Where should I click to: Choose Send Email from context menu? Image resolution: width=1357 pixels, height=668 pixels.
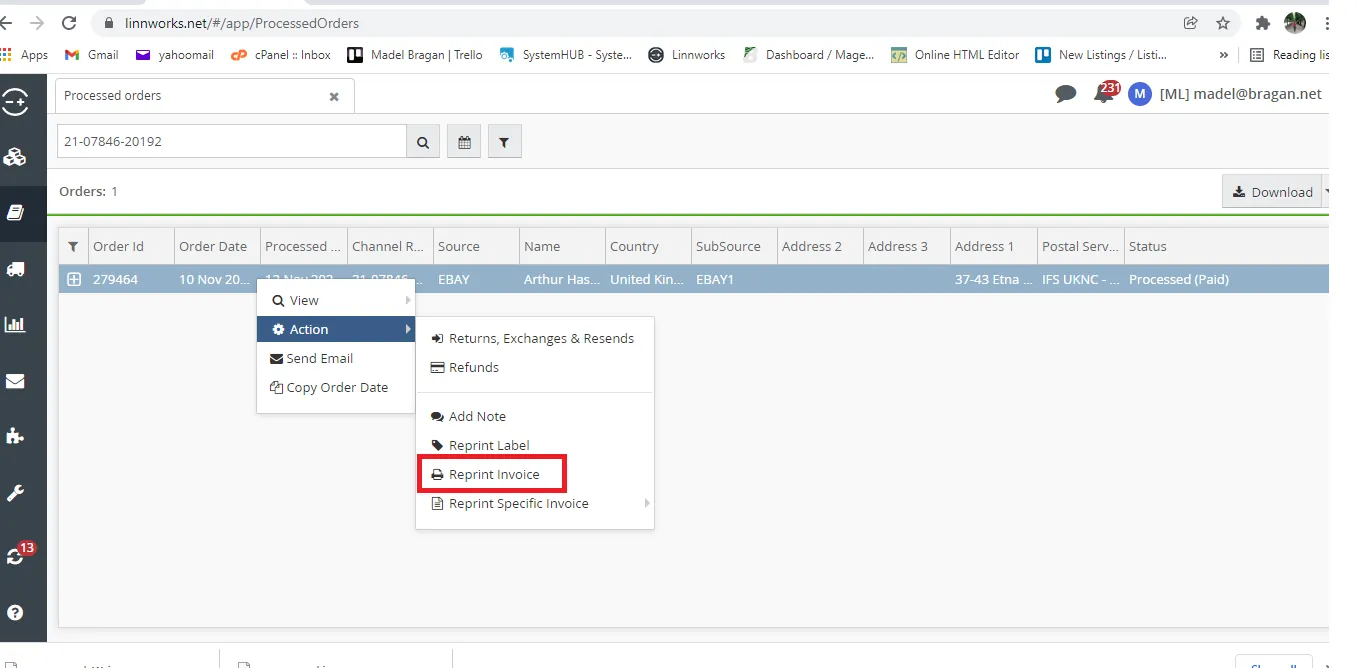(x=336, y=358)
